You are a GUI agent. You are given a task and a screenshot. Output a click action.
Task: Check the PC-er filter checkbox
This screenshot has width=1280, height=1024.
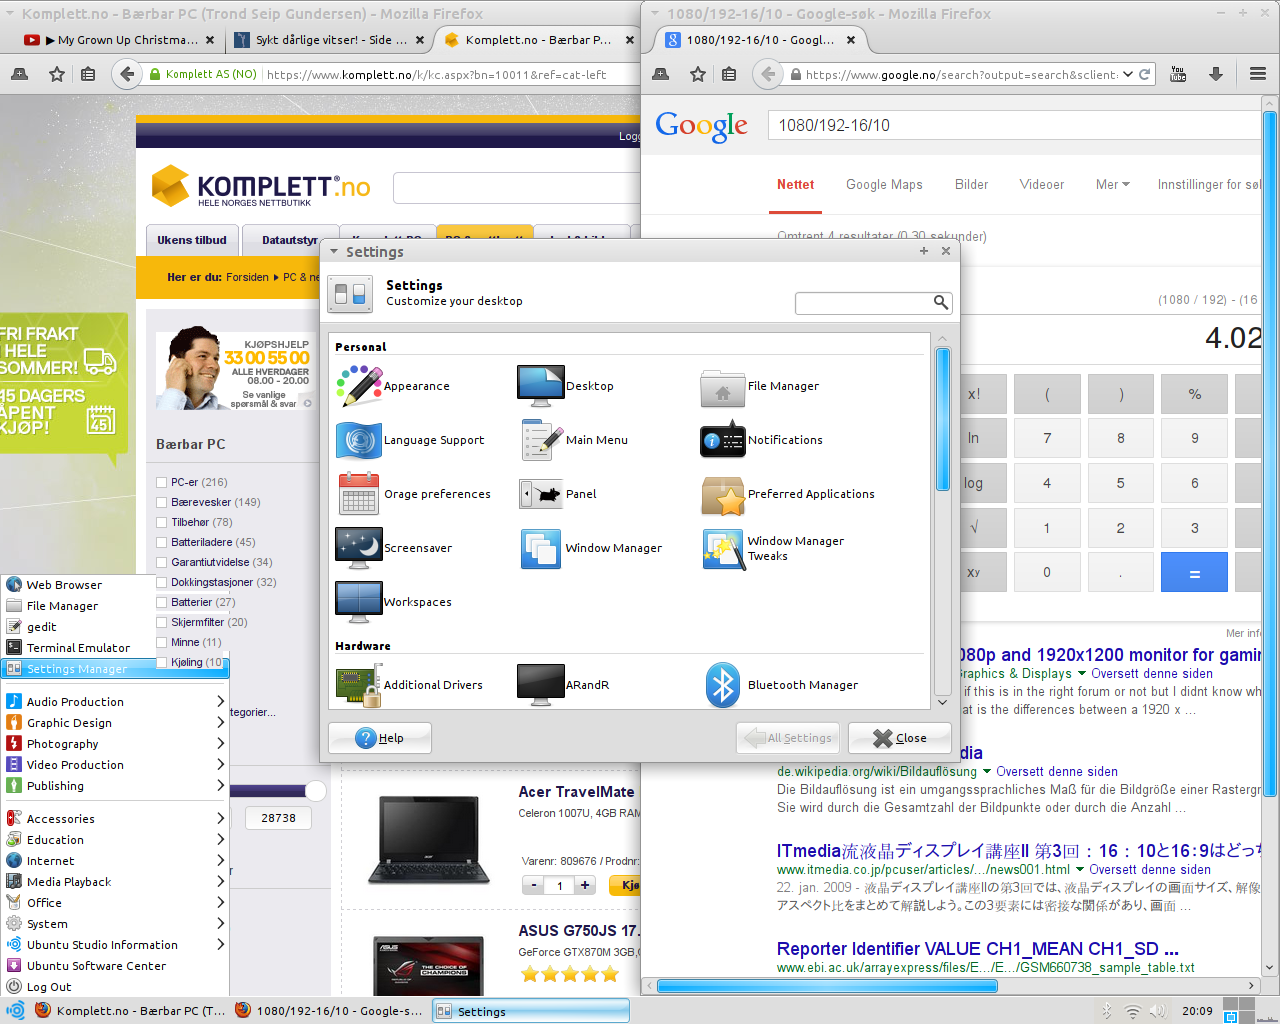(161, 482)
